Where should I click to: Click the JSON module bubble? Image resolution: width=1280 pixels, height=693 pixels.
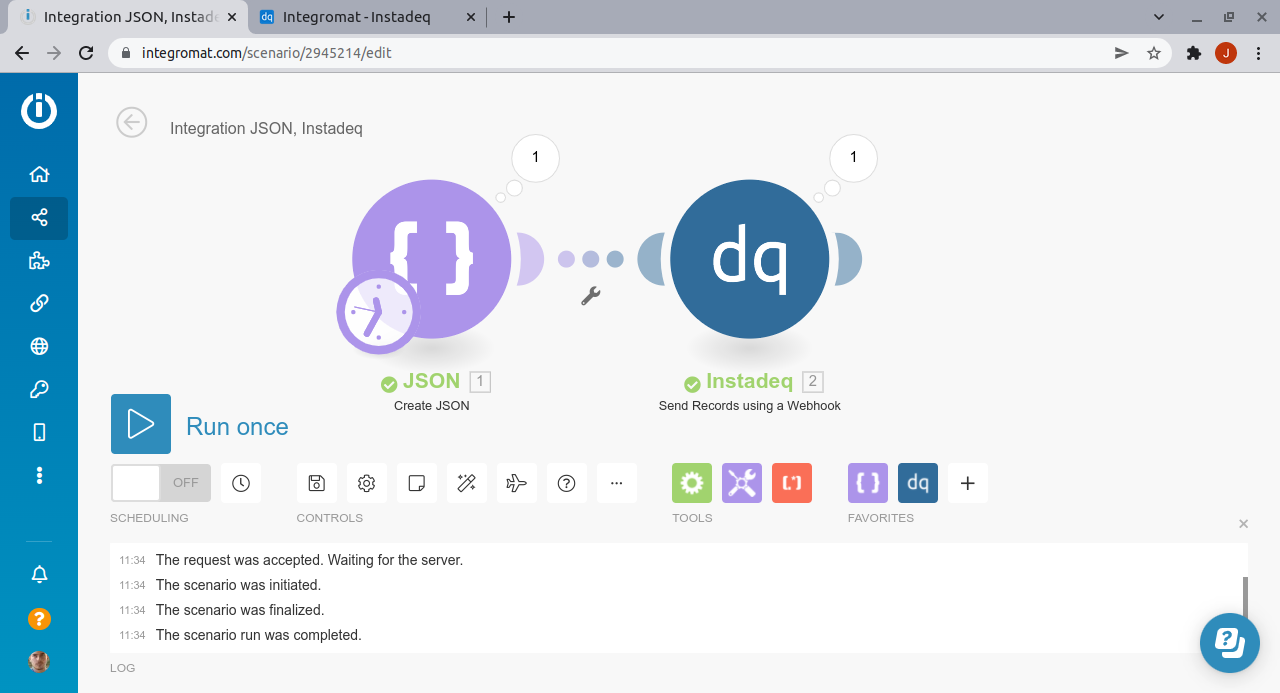pos(432,259)
